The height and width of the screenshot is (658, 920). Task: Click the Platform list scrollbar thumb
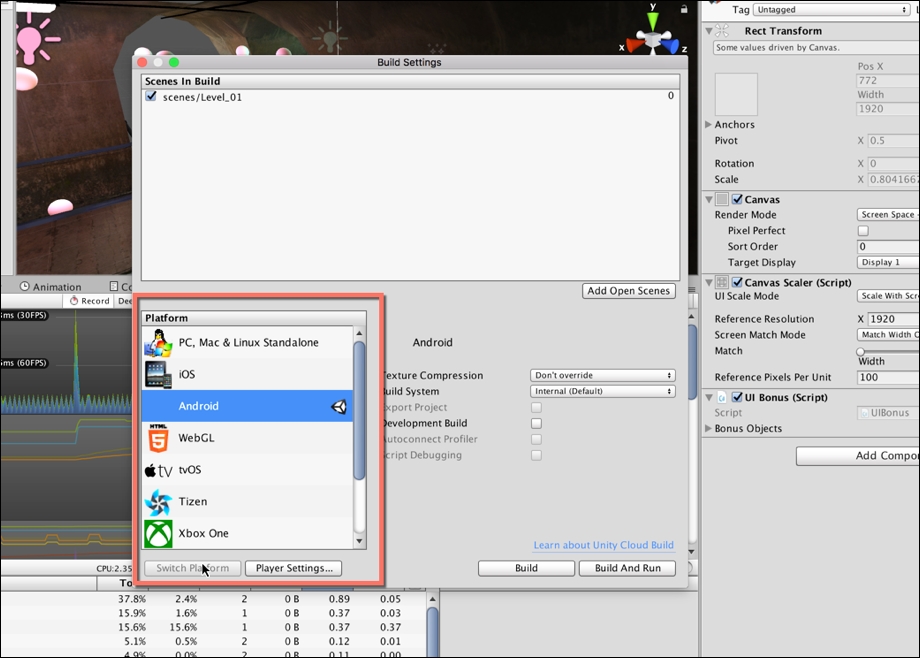[360, 411]
